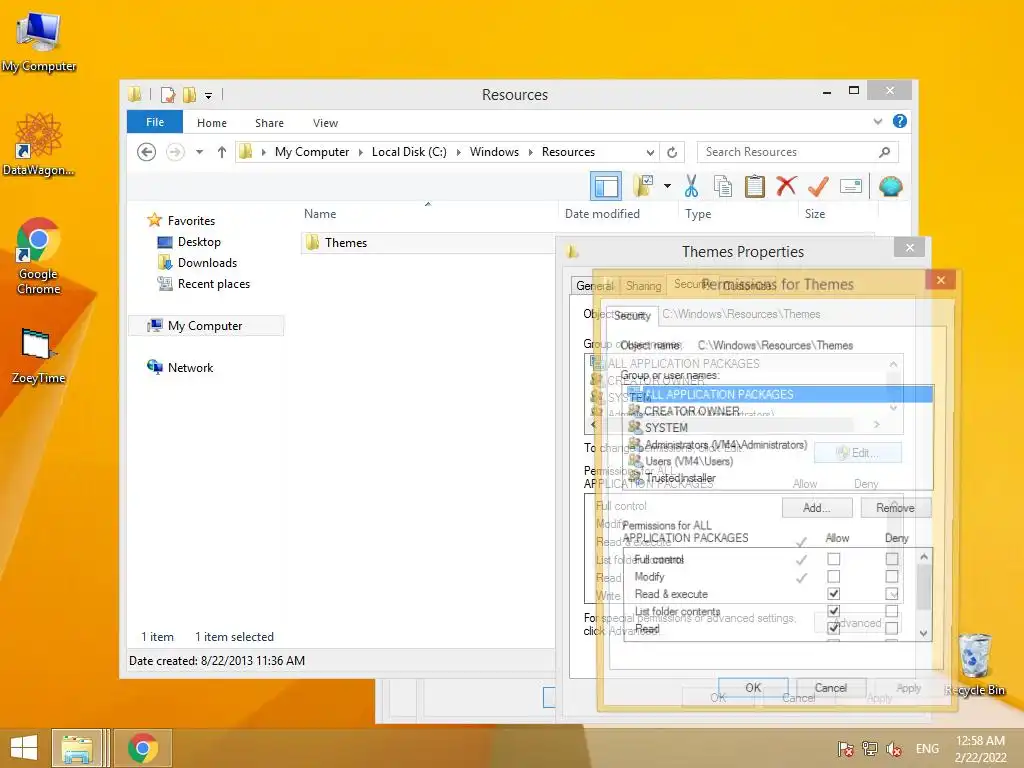1024x768 pixels.
Task: Click Chrome icon in the taskbar
Action: coord(142,748)
